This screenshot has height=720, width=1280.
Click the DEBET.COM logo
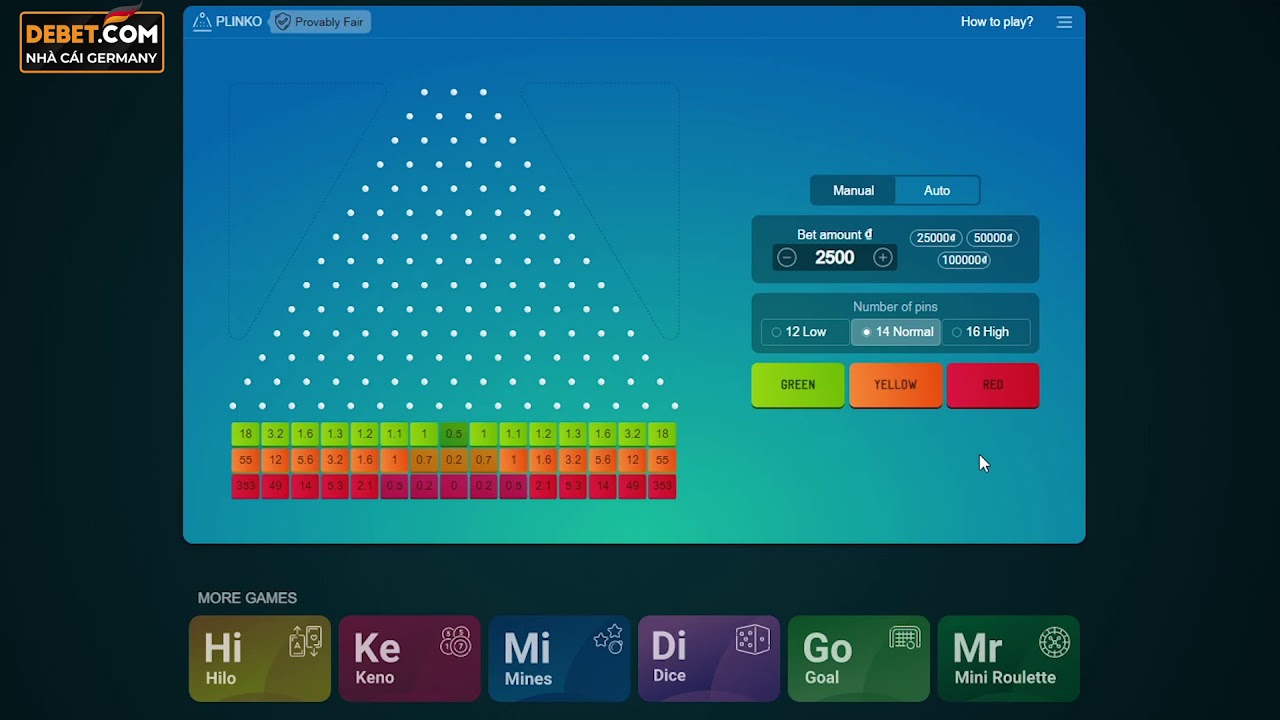[92, 40]
